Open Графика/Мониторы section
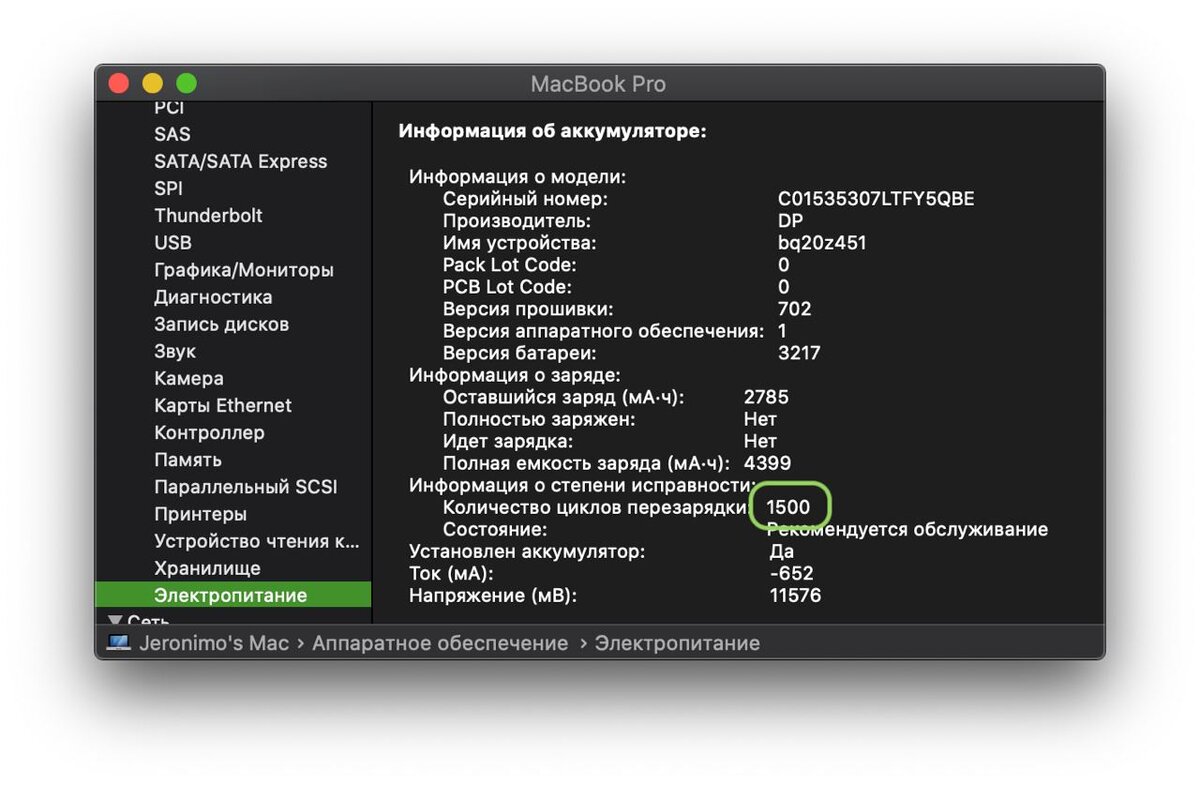The image size is (1200, 785). pyautogui.click(x=244, y=270)
